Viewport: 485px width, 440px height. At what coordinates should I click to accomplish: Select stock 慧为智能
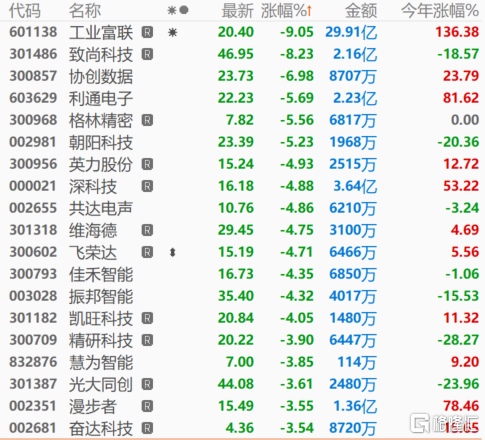[x=101, y=362]
